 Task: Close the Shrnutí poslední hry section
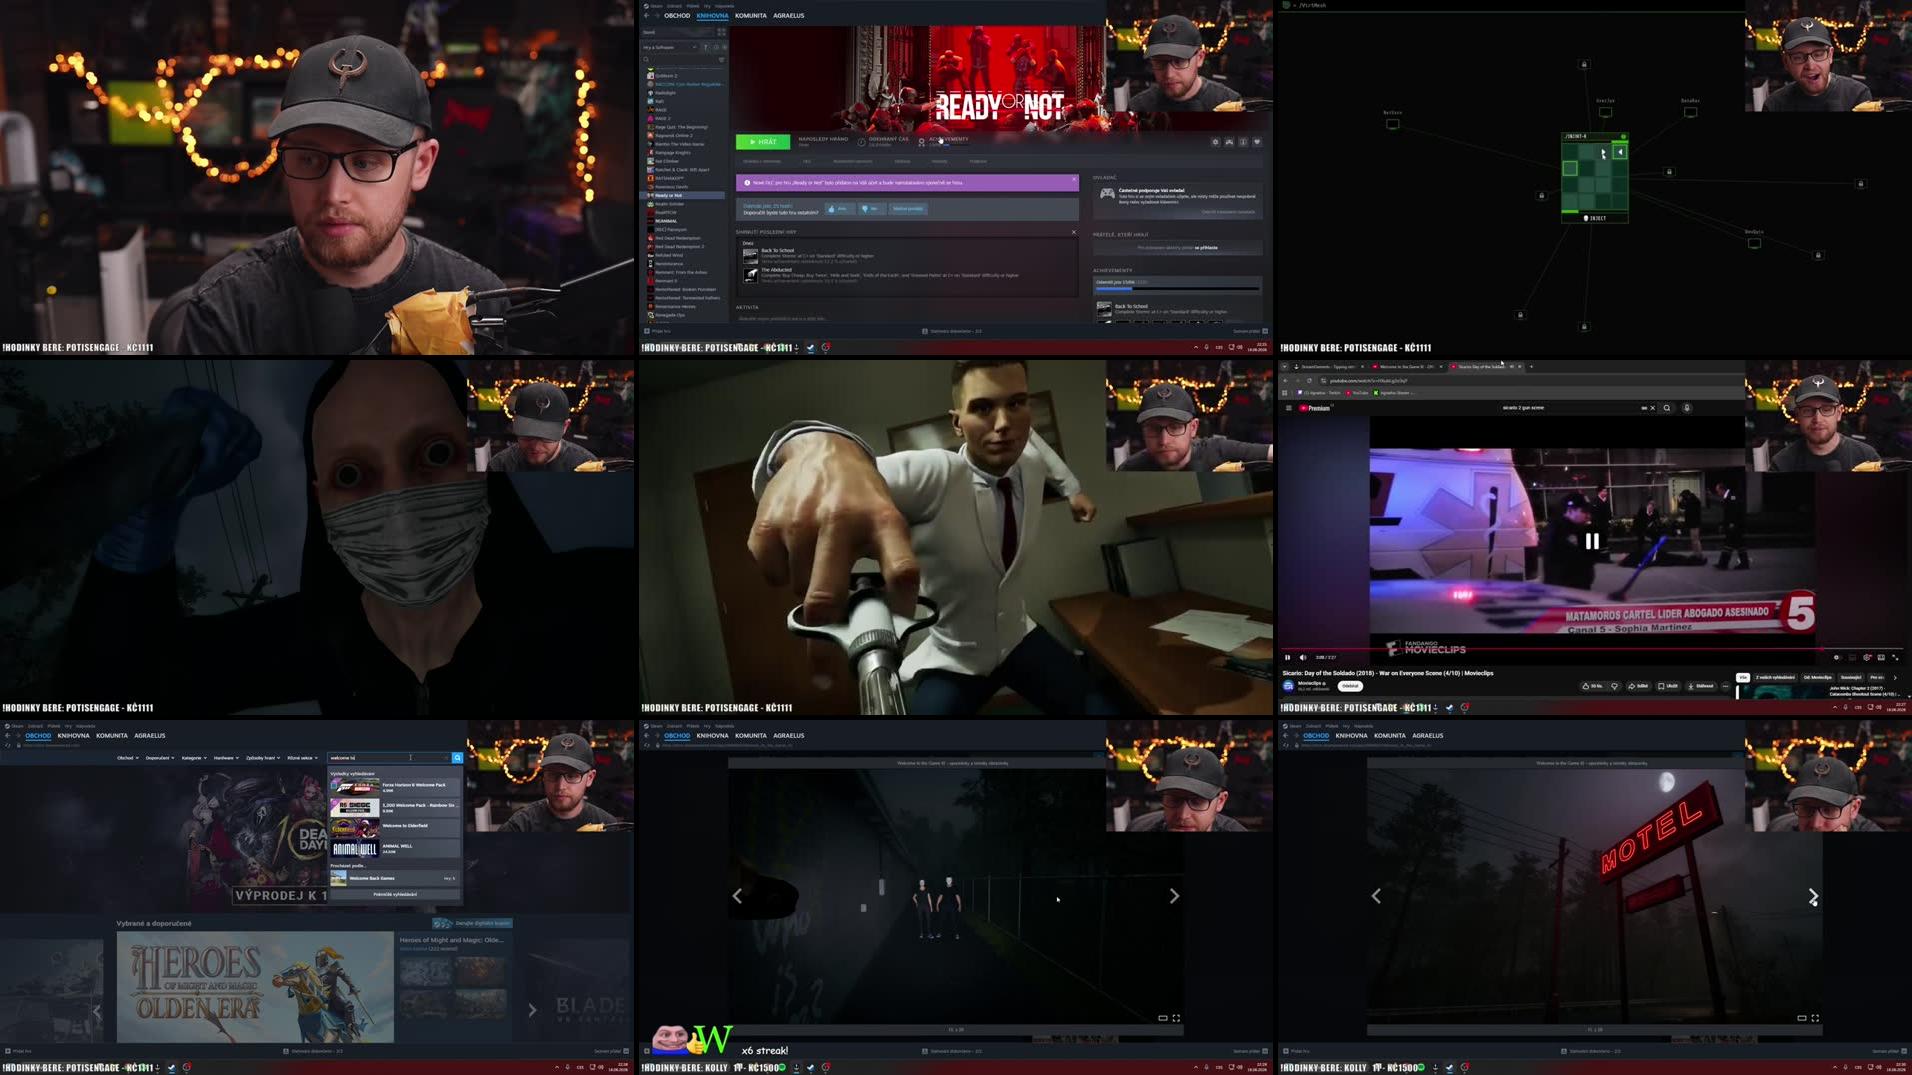click(1074, 232)
